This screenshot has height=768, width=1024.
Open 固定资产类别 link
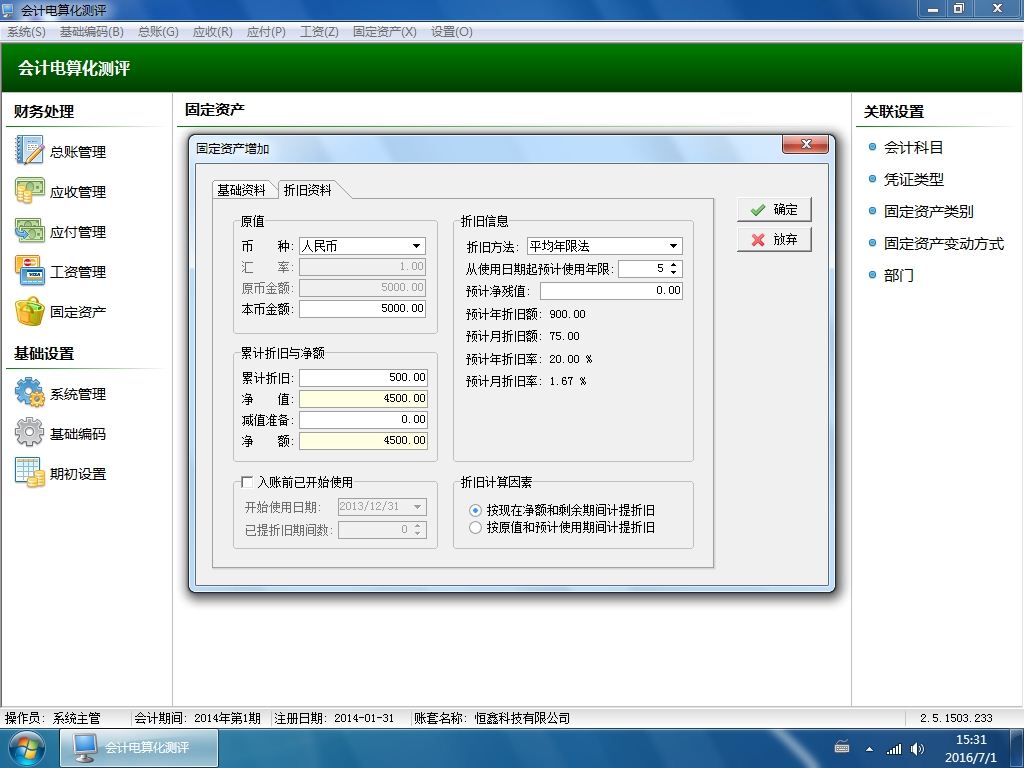[x=928, y=212]
